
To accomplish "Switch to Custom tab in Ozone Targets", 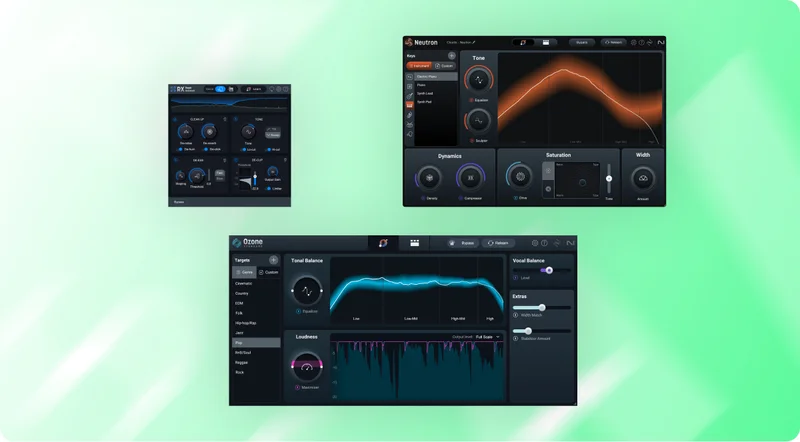I will [x=268, y=273].
